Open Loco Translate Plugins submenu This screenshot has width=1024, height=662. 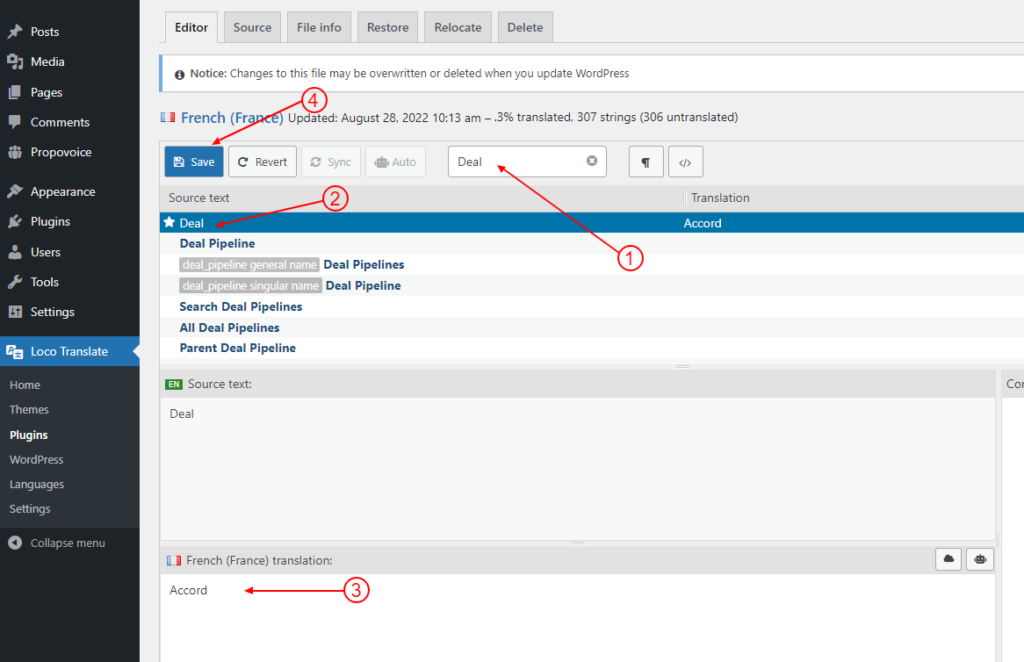[x=29, y=435]
